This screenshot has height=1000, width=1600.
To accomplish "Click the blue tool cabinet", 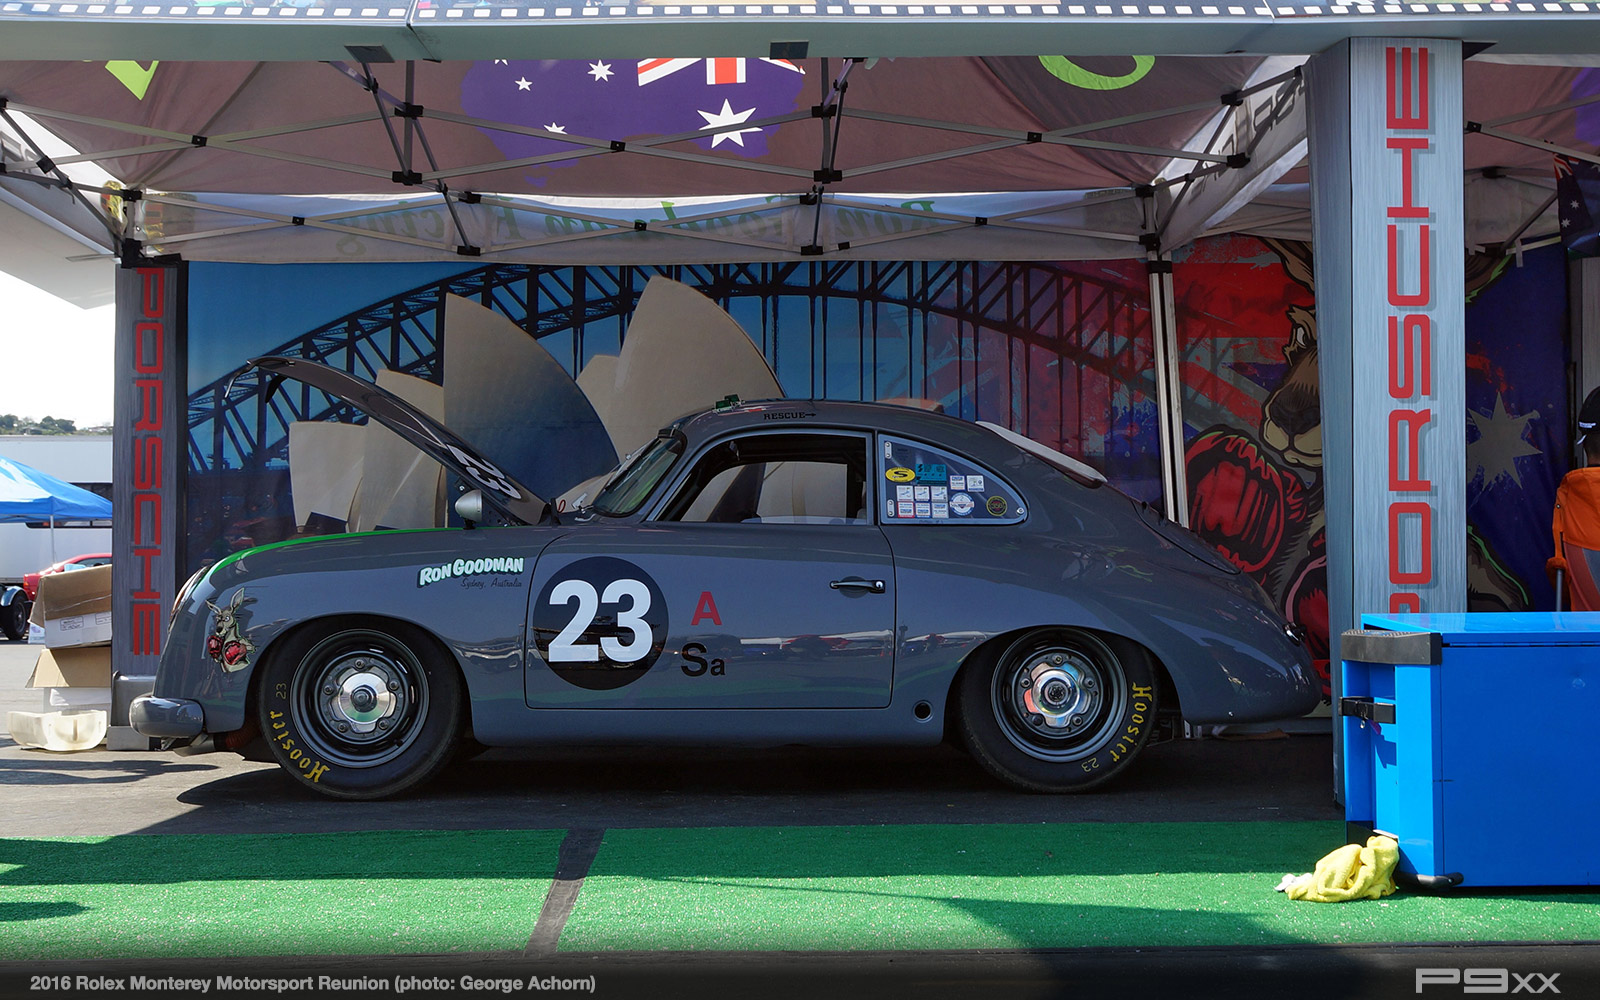I will [x=1470, y=750].
